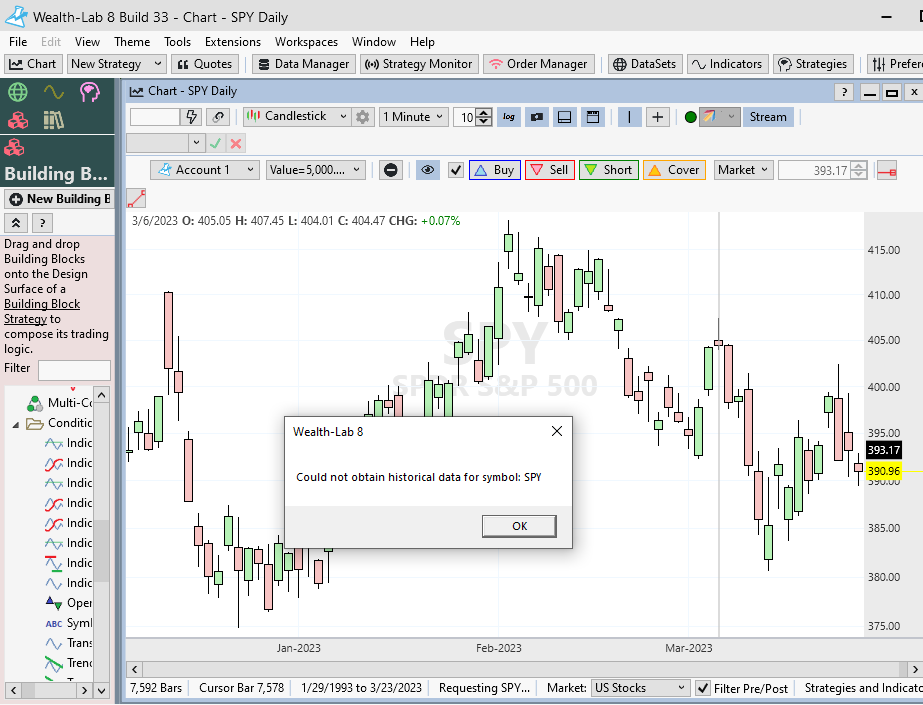Toggle log scale button
Screen dimensions: 923x705
click(509, 117)
